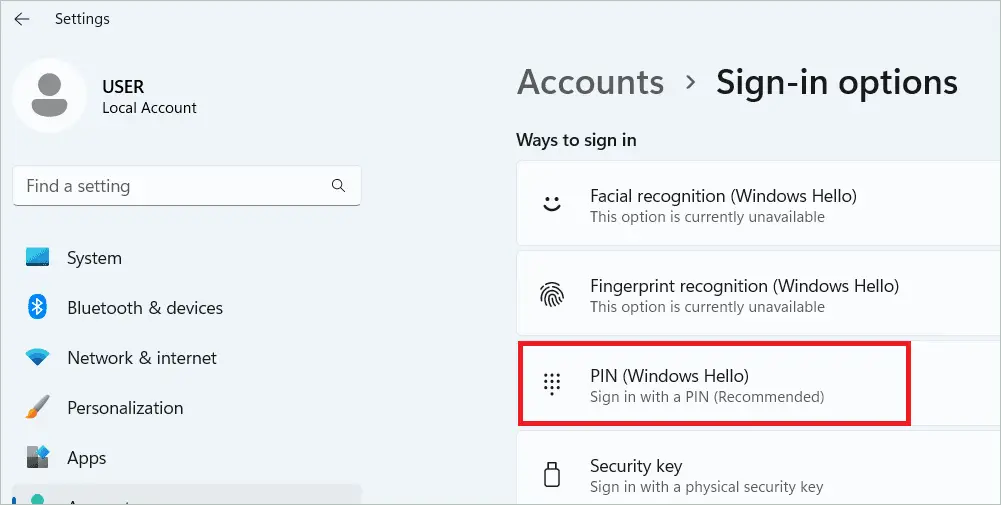Open Bluetooth & devices category
The width and height of the screenshot is (1001, 505).
187,308
